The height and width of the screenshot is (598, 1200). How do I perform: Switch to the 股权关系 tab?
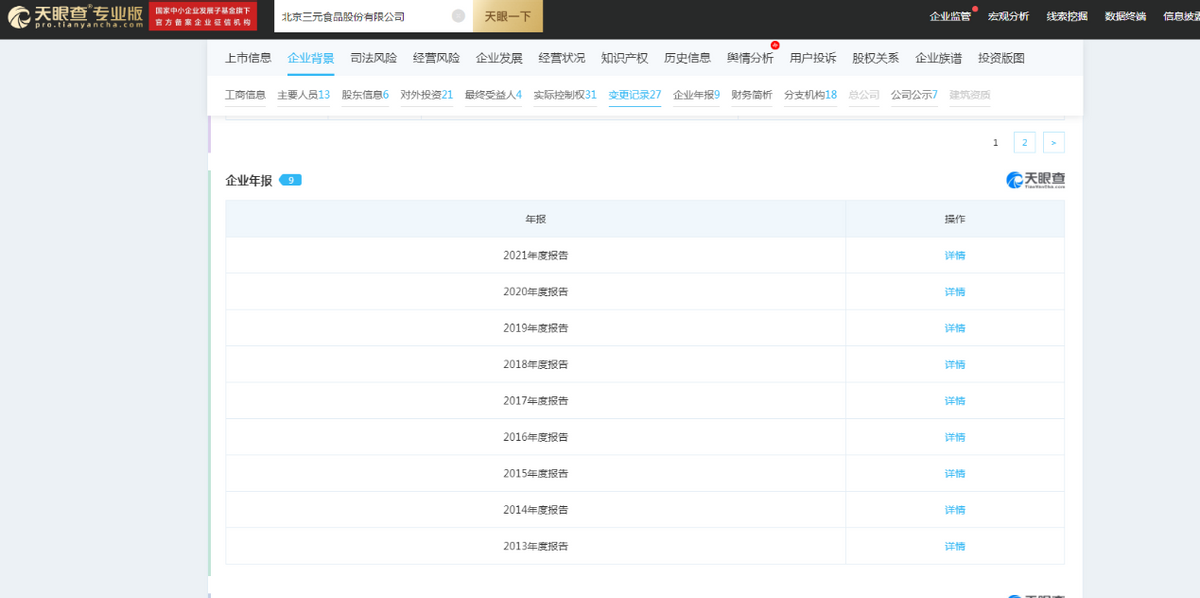876,58
